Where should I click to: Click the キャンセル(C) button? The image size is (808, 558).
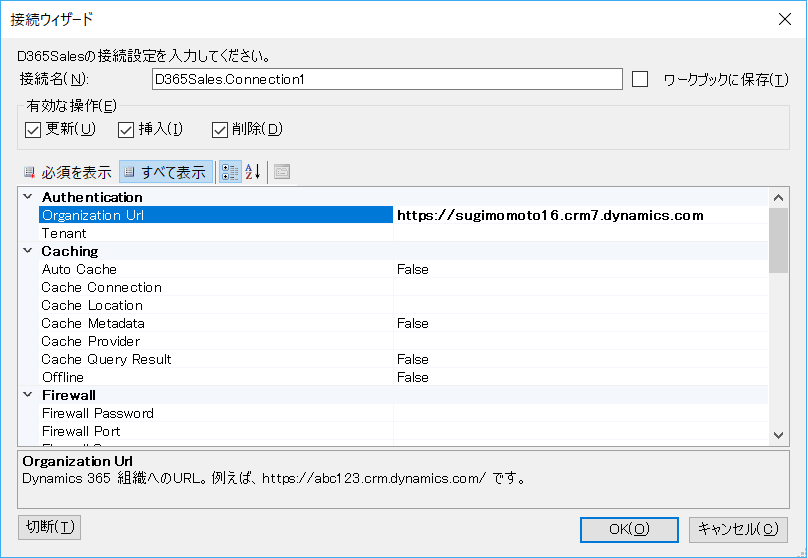[x=738, y=529]
